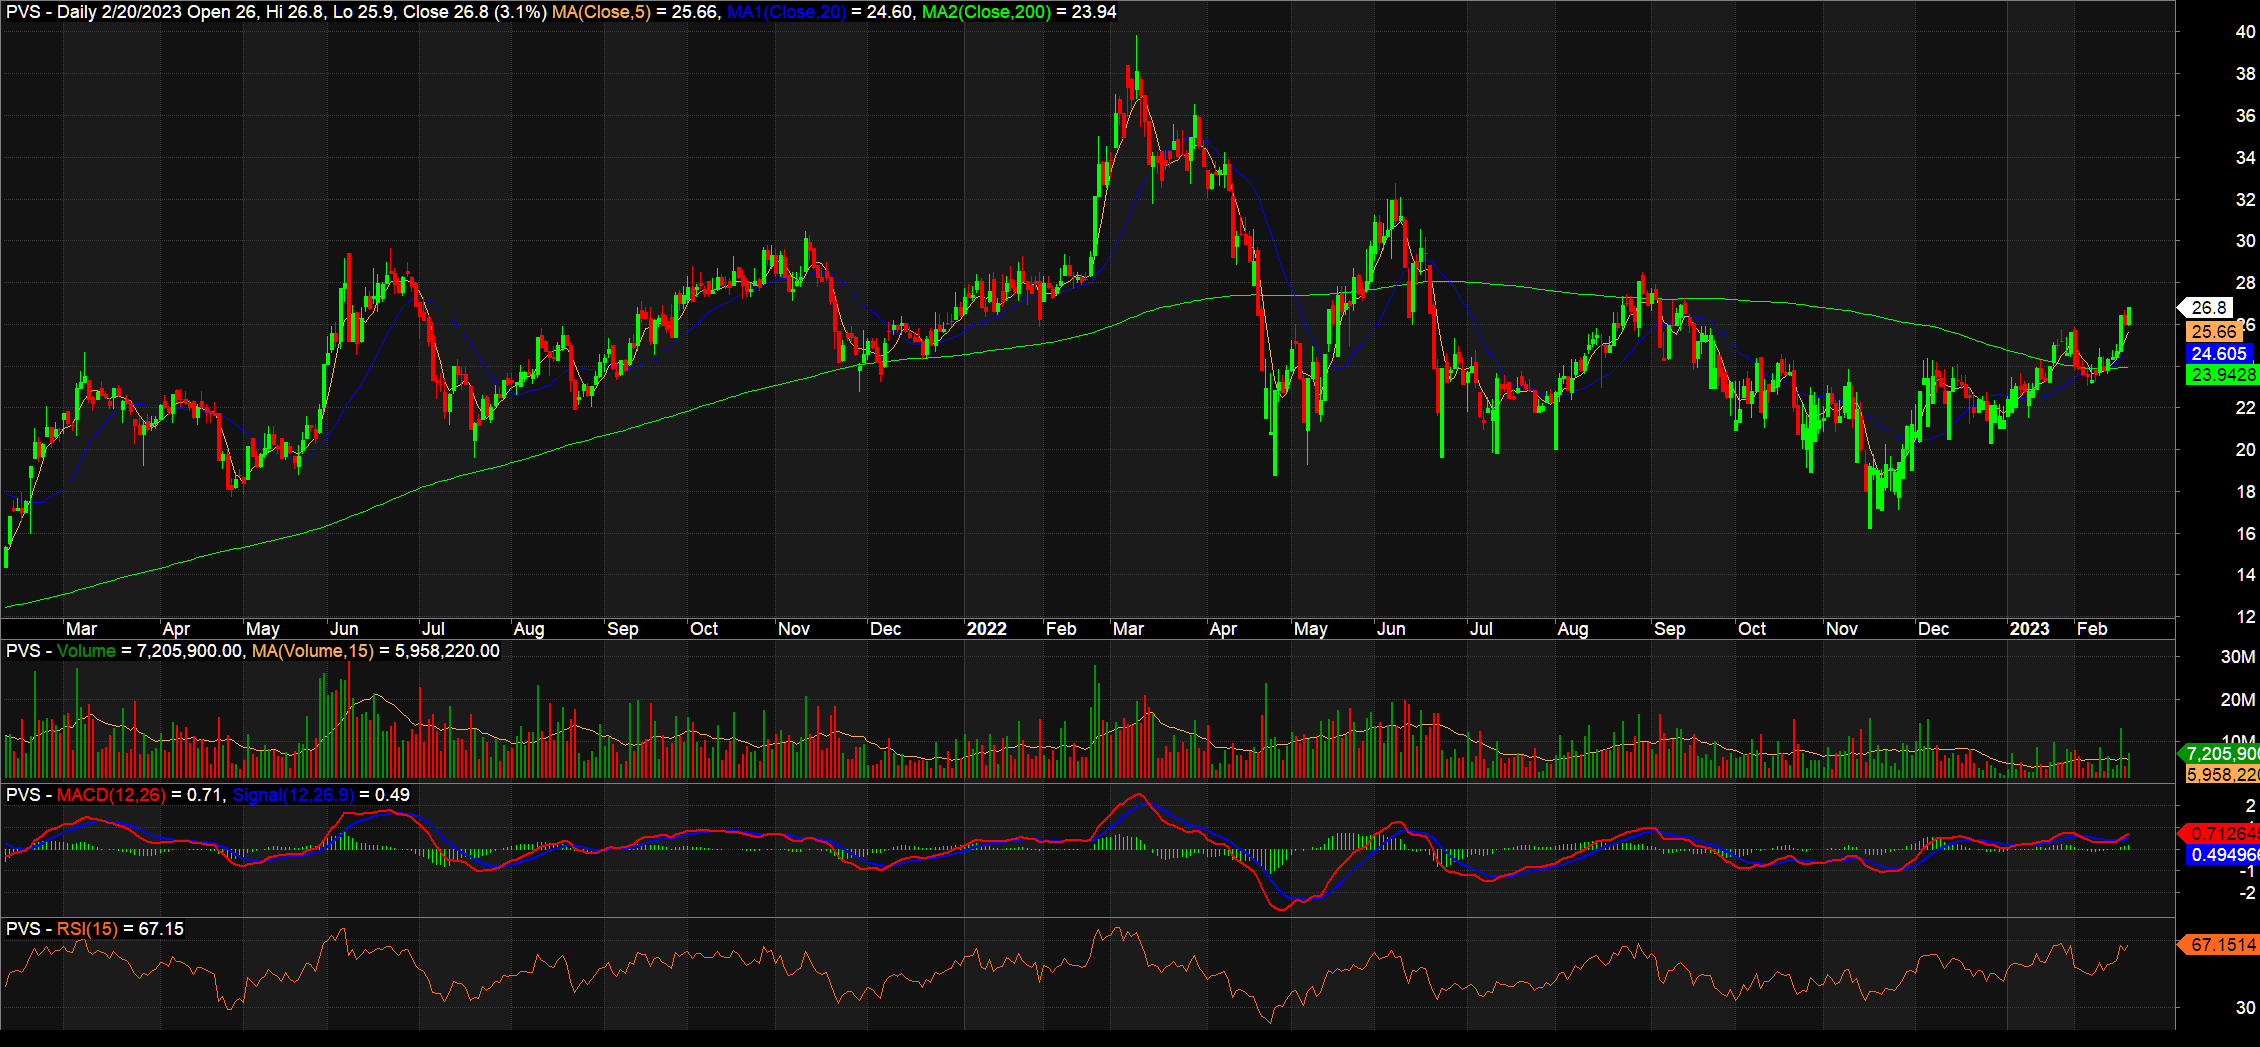Click the blue 24.605 price axis tag

(x=2218, y=354)
